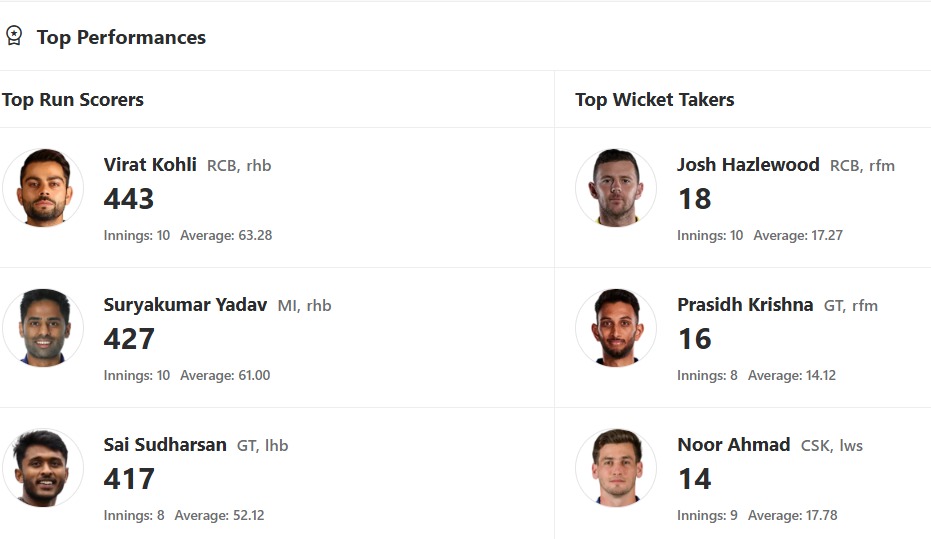Screen dimensions: 931x539
Task: Select the Top Run Scorers heading
Action: pos(73,100)
